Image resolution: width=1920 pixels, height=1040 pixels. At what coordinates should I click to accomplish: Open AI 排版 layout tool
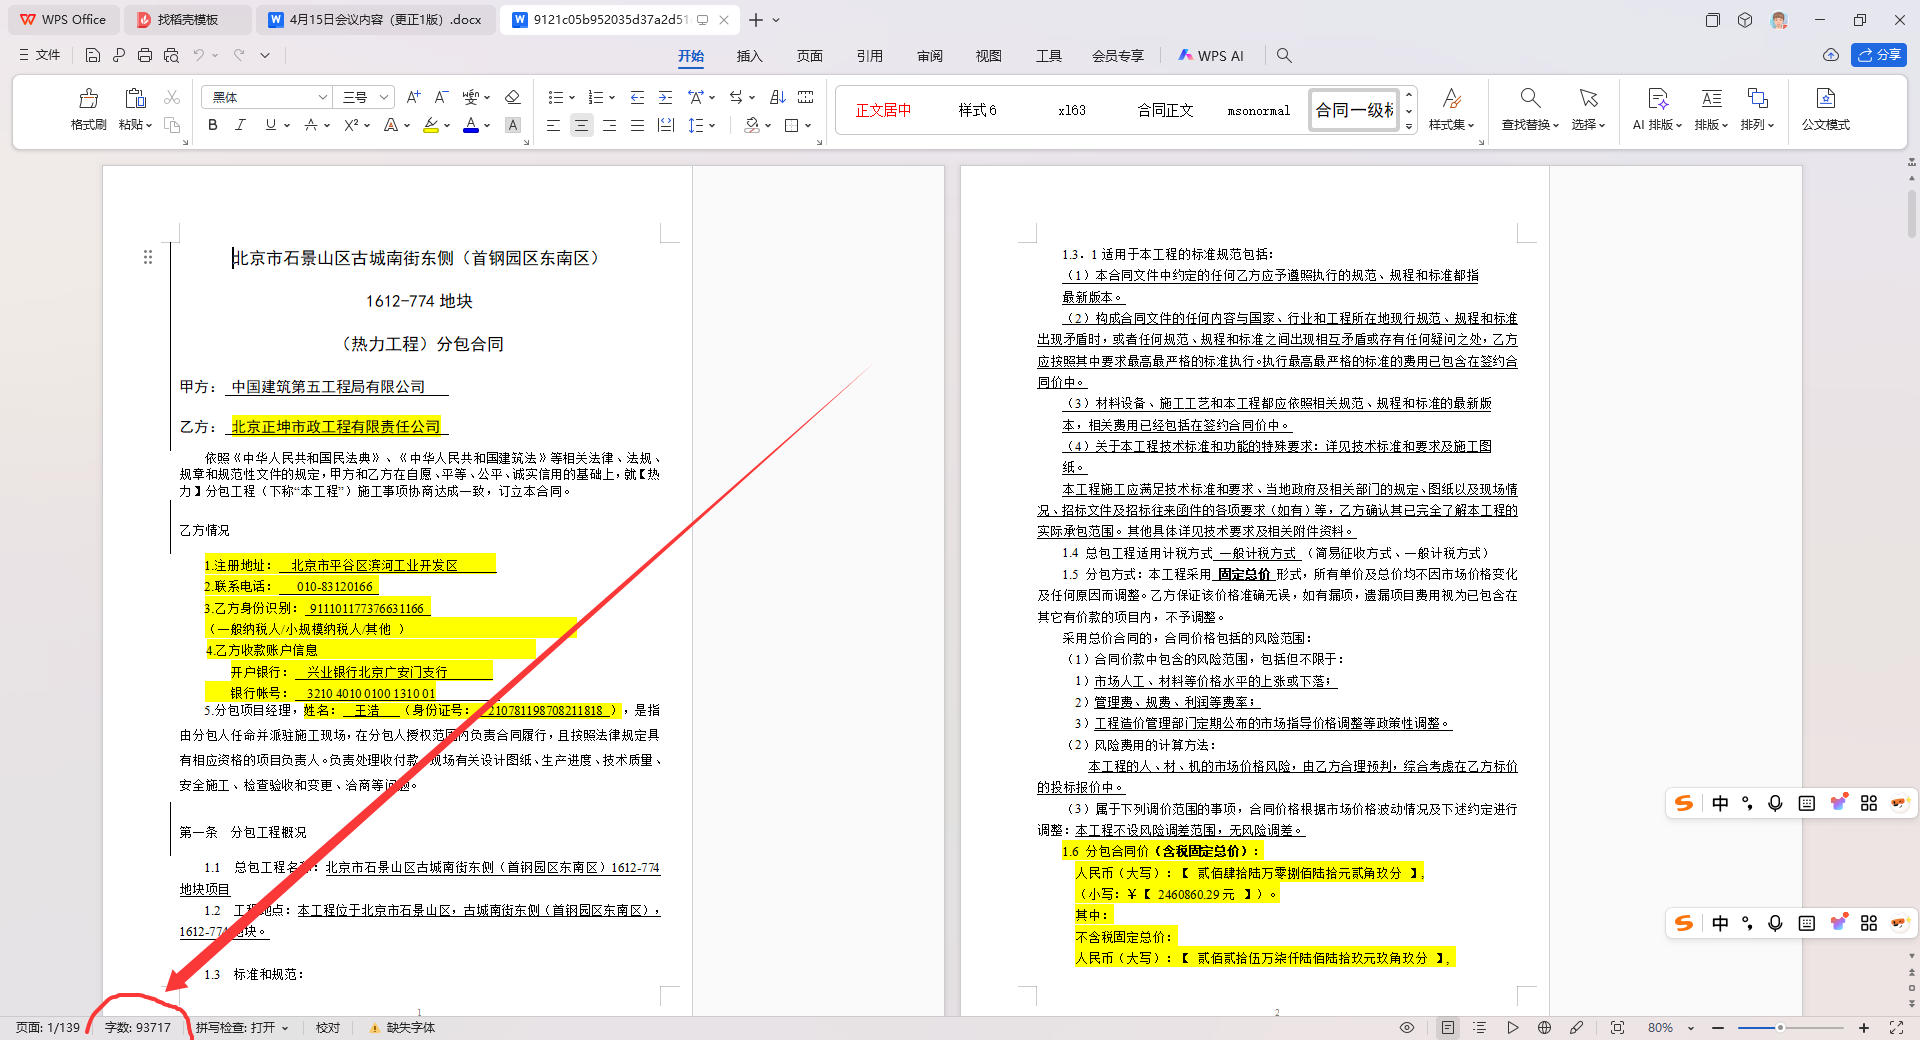point(1657,109)
